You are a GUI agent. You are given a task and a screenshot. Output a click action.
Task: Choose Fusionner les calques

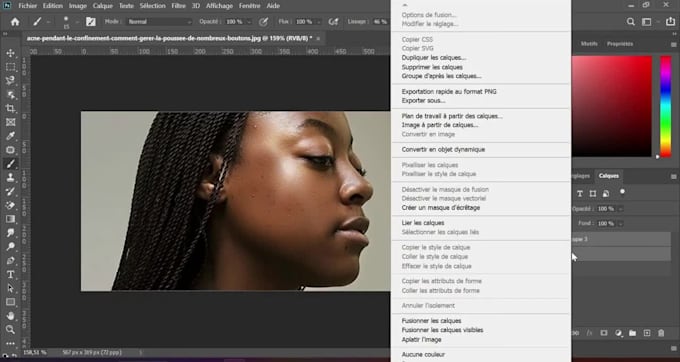pyautogui.click(x=432, y=321)
